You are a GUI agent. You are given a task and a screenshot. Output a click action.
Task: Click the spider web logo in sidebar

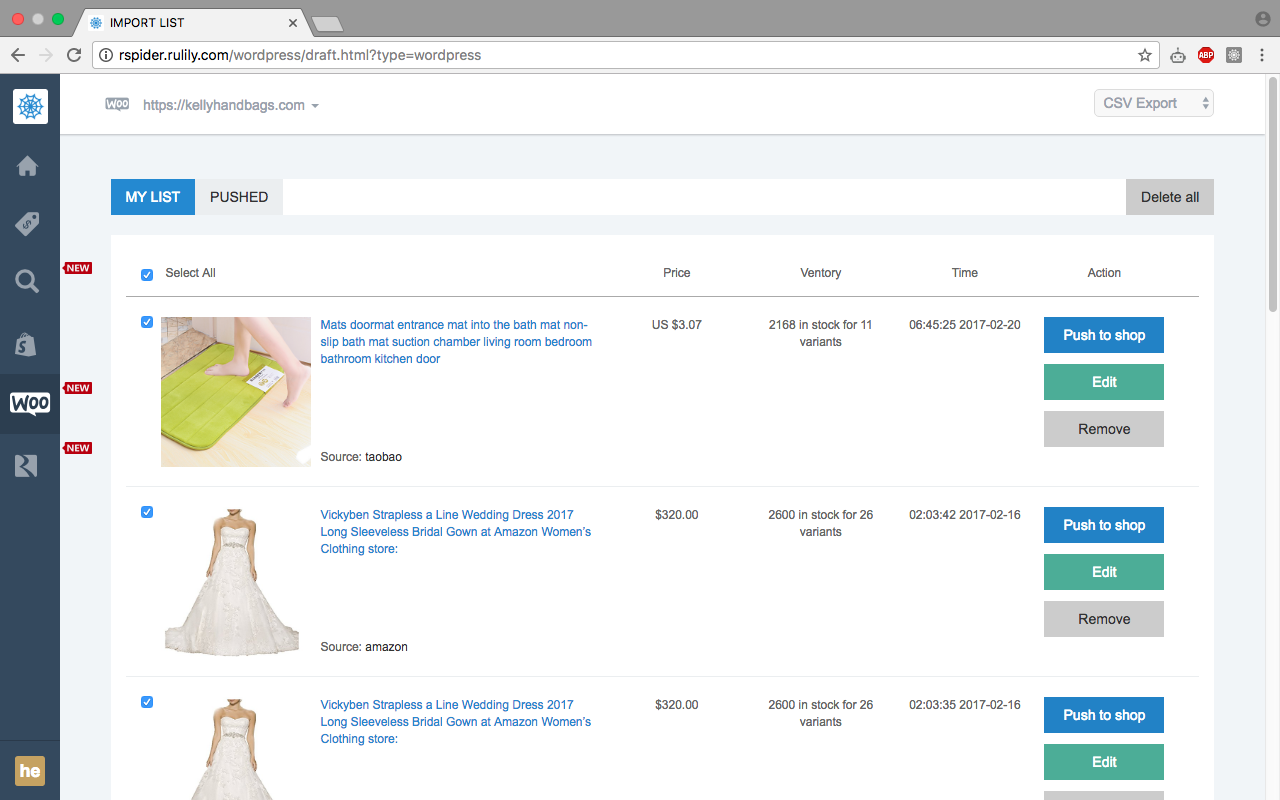tap(30, 106)
